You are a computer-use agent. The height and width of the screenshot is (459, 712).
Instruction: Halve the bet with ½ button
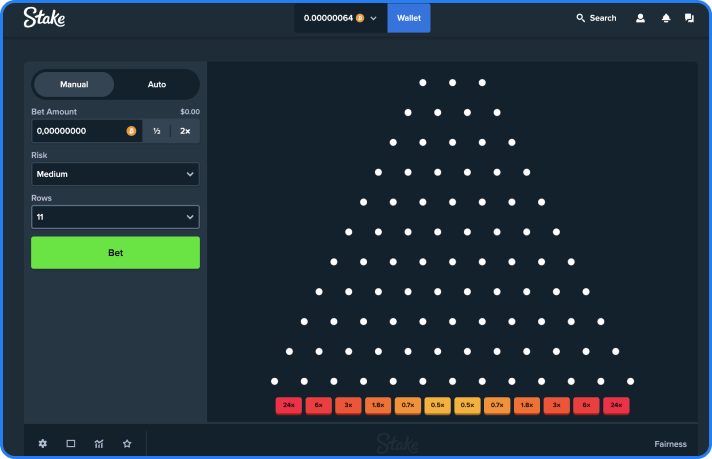[x=157, y=131]
